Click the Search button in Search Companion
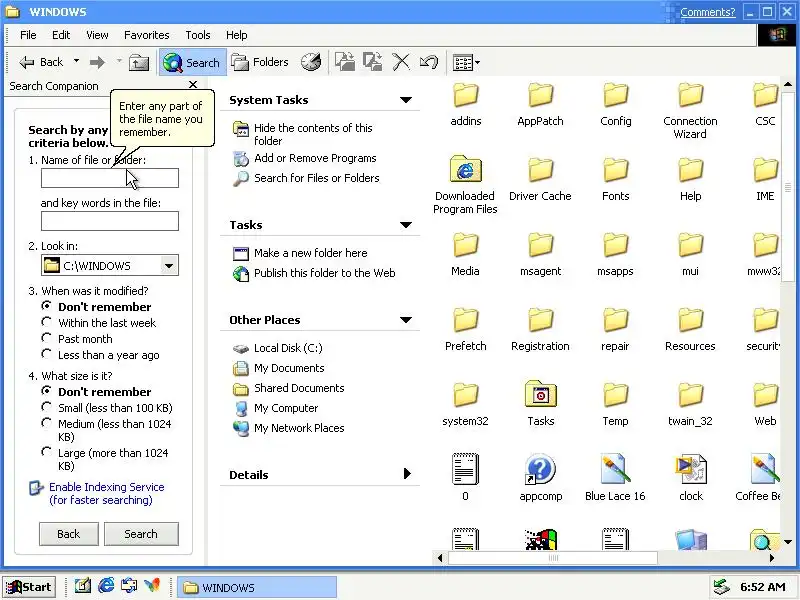The width and height of the screenshot is (800, 600). click(141, 534)
